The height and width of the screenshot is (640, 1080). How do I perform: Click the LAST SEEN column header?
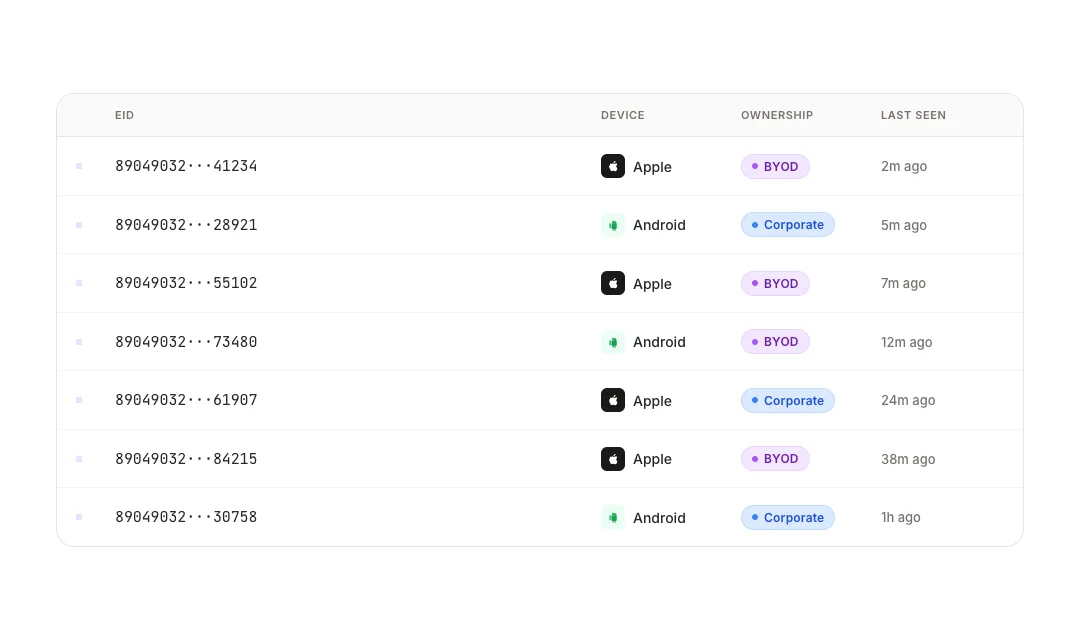[x=913, y=115]
